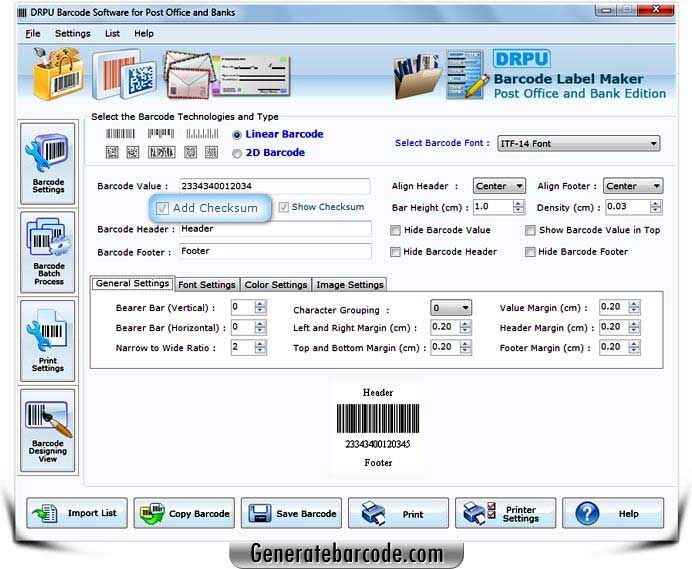Adjust Density spinner arrows

[655, 207]
